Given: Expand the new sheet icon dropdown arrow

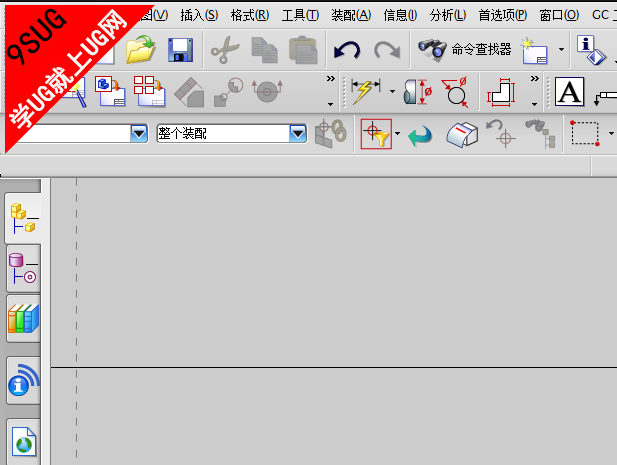Looking at the screenshot, I should (x=561, y=50).
